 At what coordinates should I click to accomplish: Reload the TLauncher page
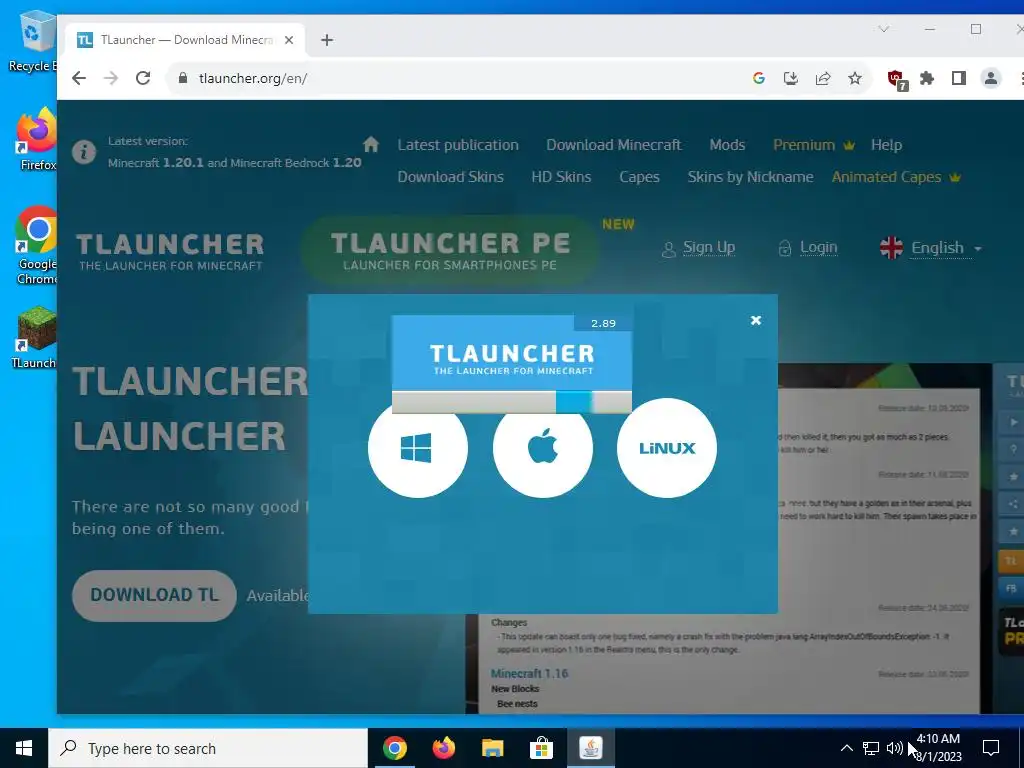pos(143,78)
